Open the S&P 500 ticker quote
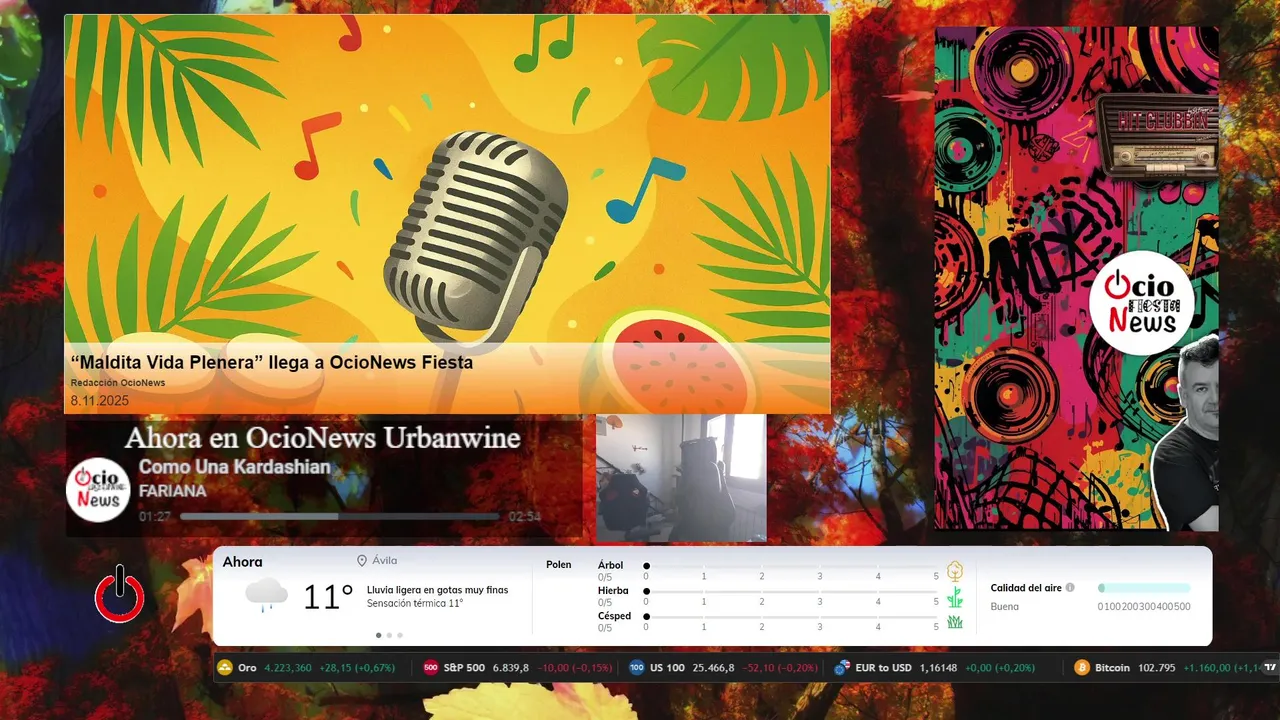 (x=520, y=668)
